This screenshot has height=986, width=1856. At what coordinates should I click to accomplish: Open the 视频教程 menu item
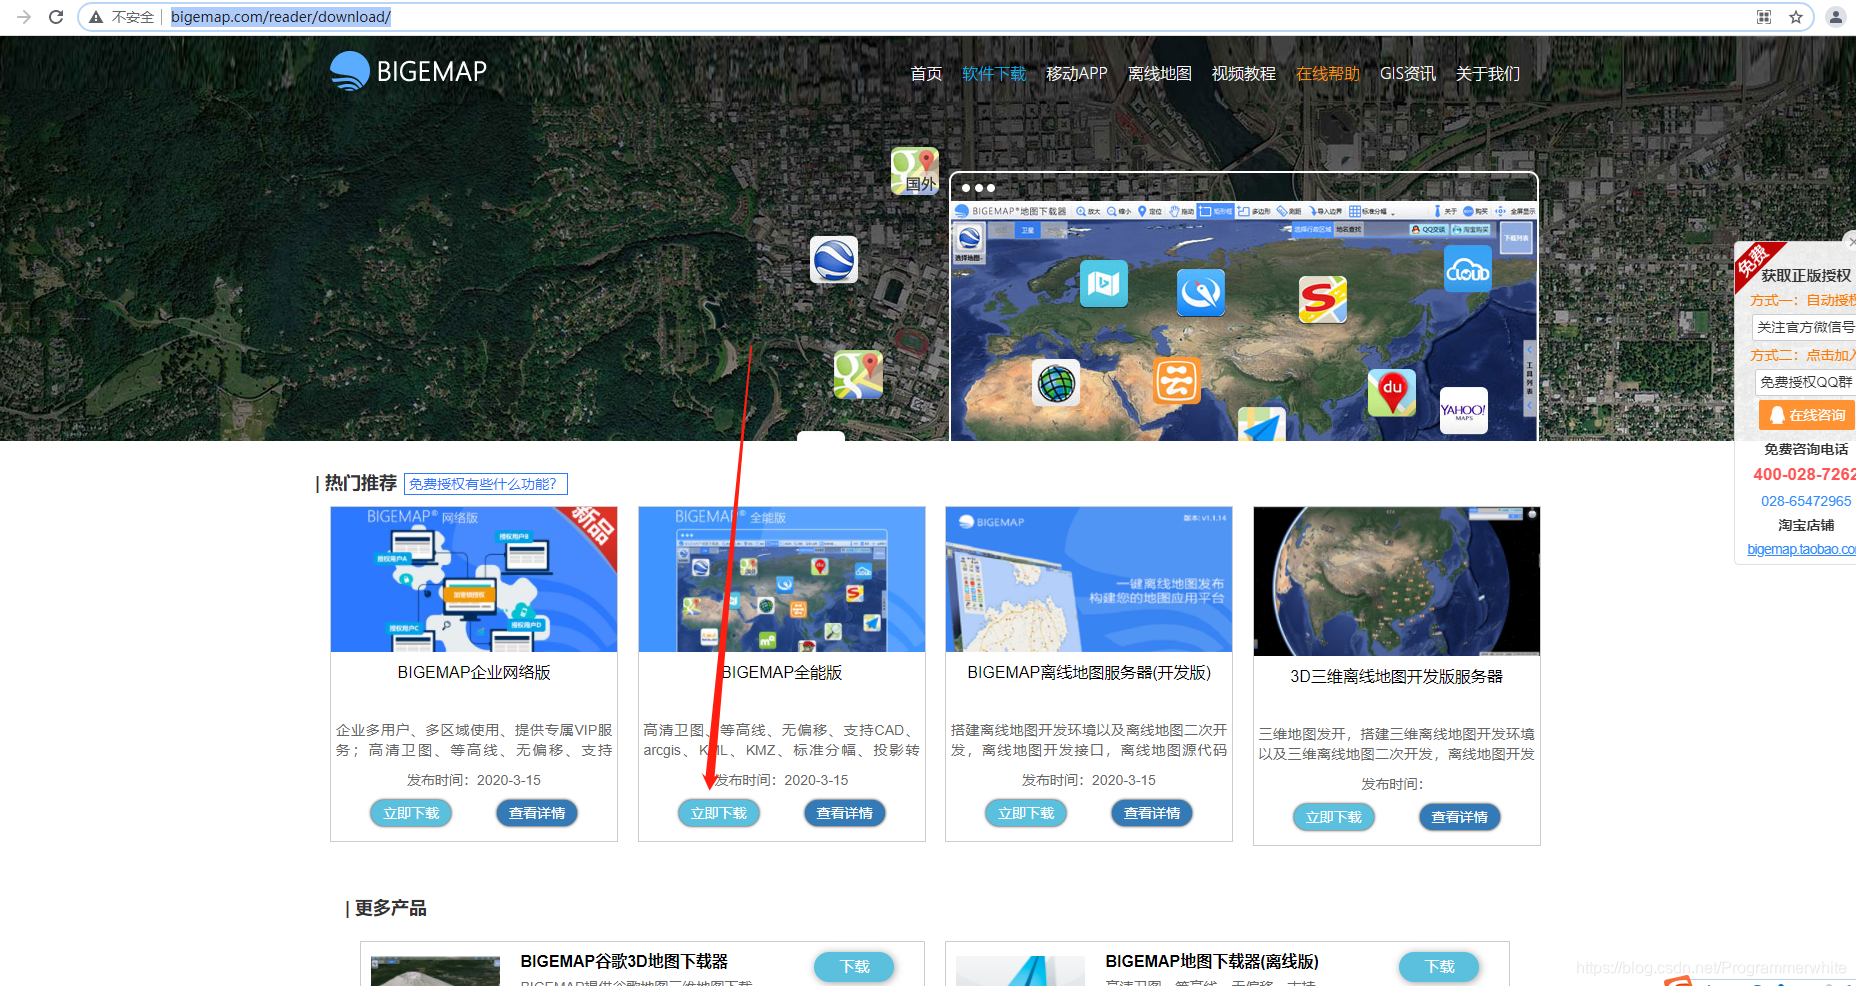click(x=1244, y=74)
